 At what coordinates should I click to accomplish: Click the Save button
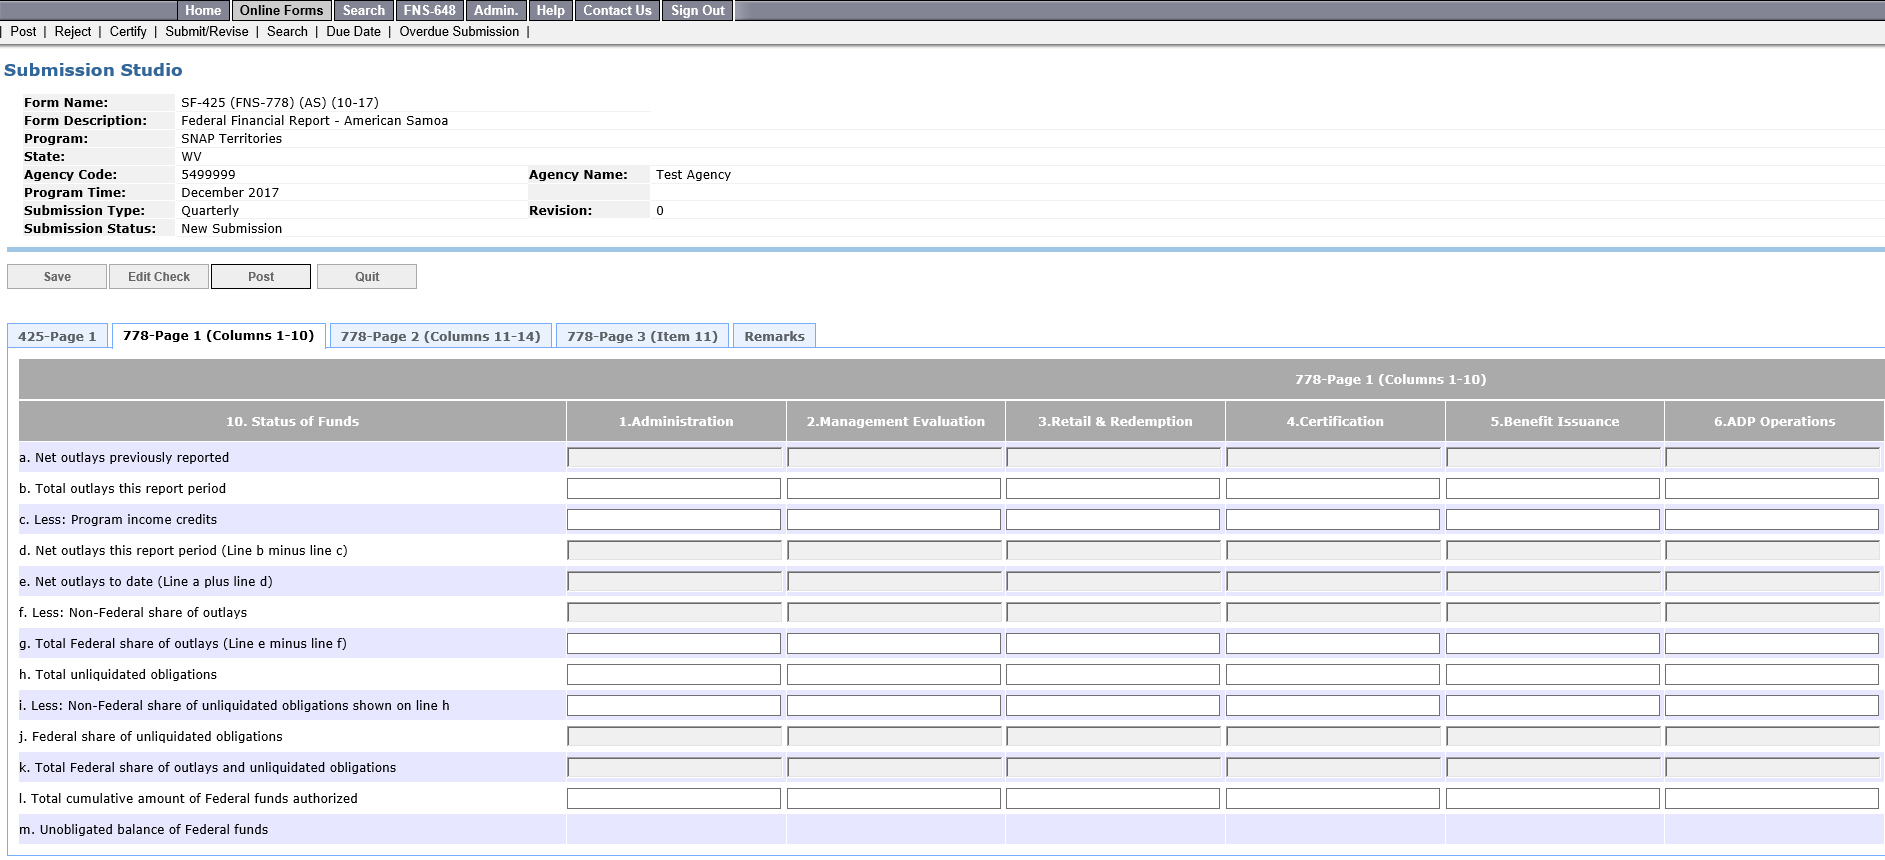pyautogui.click(x=57, y=277)
